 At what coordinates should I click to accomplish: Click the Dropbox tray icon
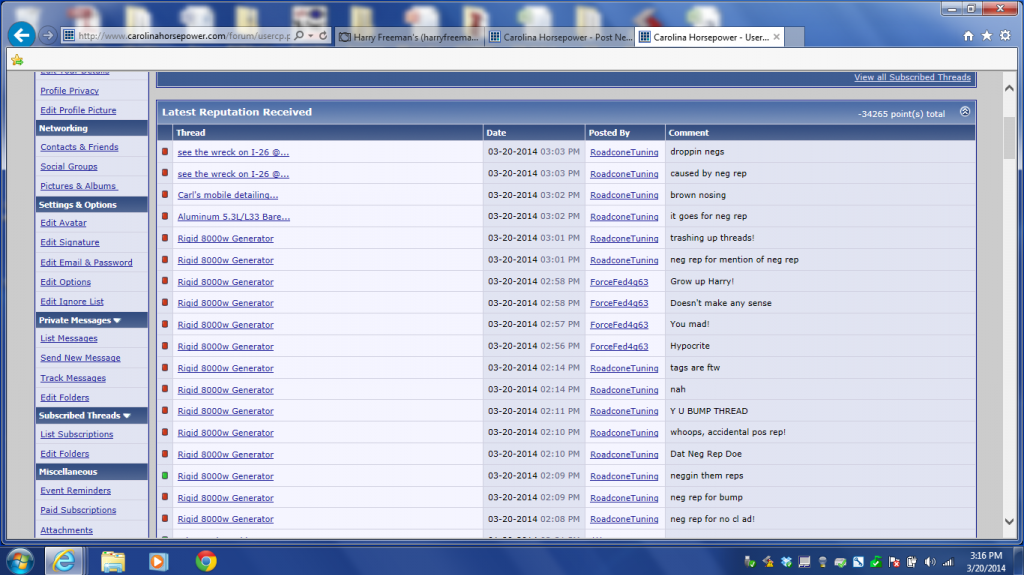[786, 562]
